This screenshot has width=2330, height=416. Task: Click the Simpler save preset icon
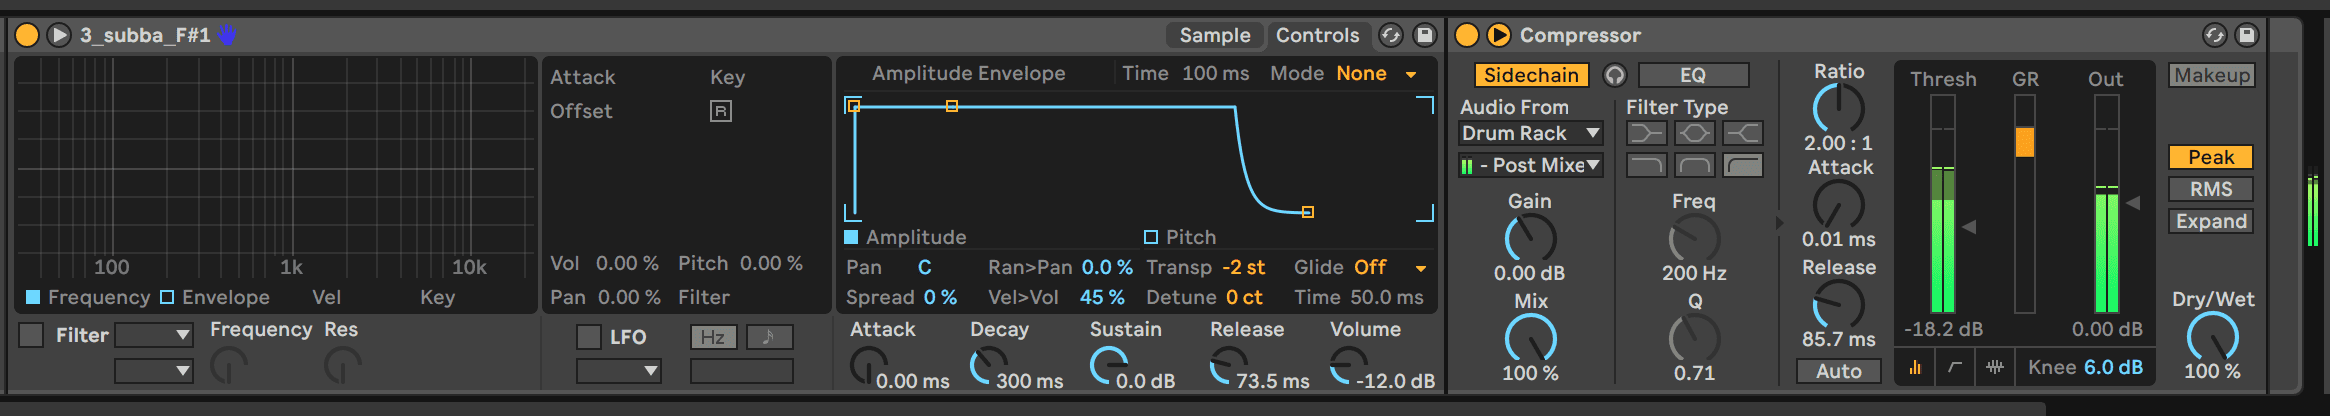[x=1425, y=35]
